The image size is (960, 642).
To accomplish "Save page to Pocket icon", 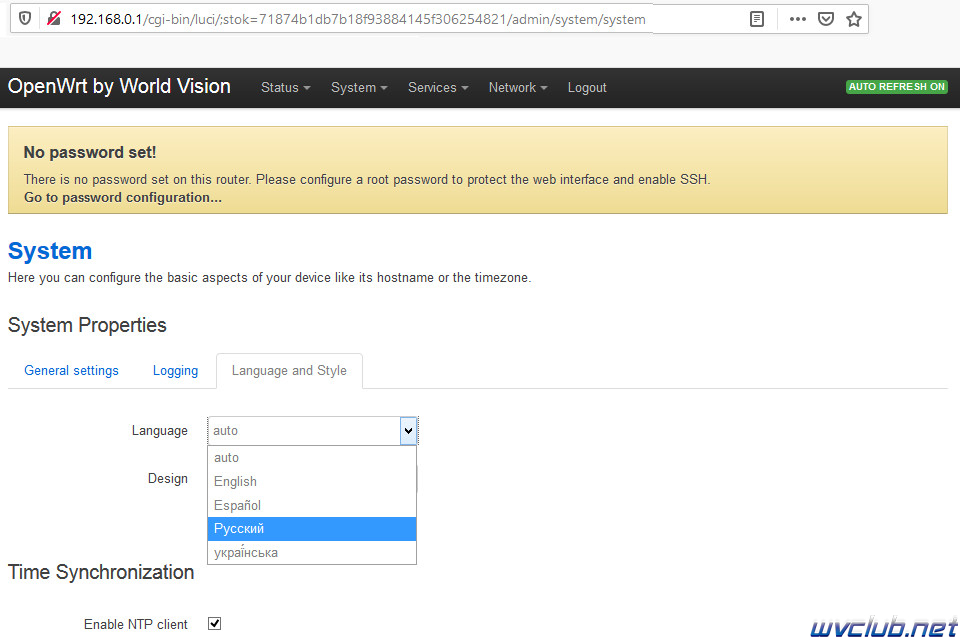I will (x=826, y=19).
